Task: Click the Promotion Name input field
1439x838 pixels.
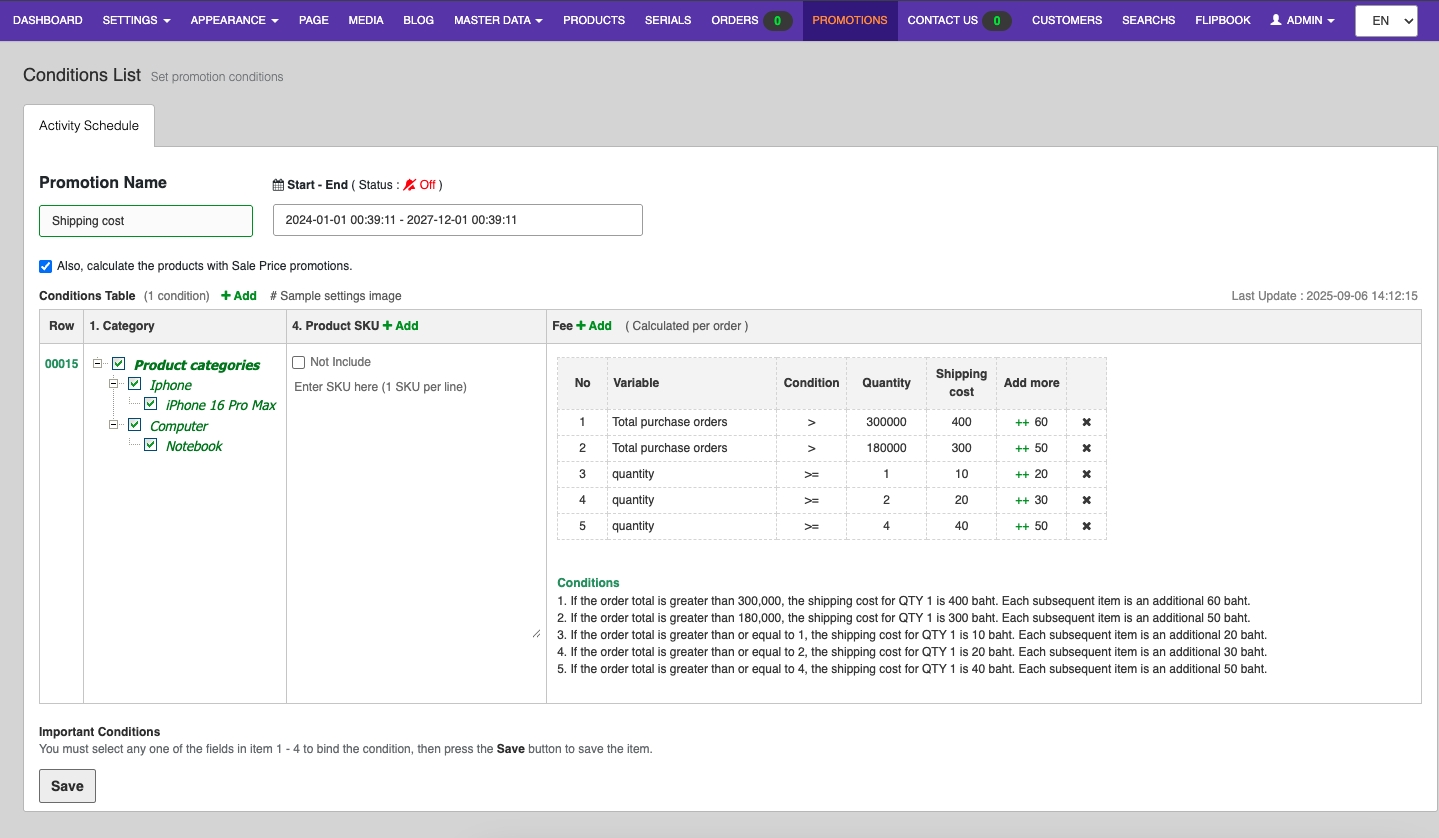Action: point(146,220)
